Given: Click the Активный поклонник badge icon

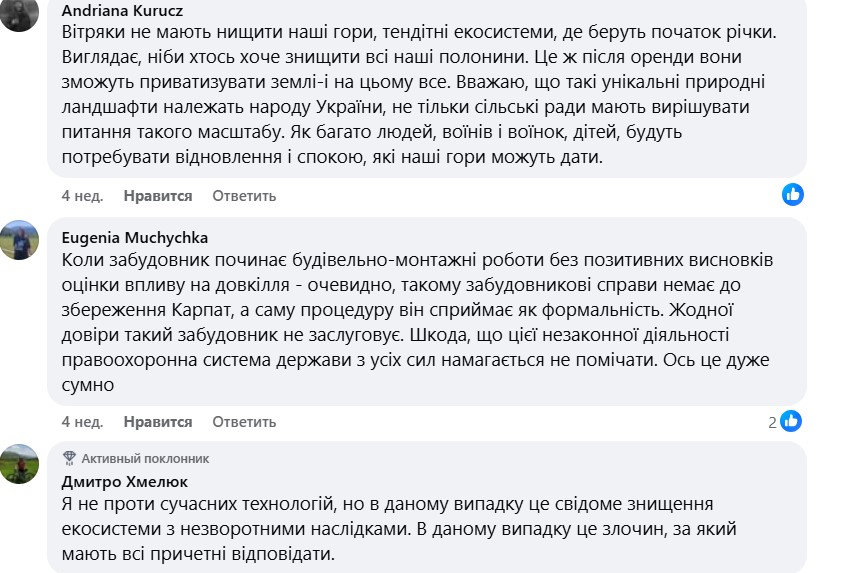Looking at the screenshot, I should coord(69,458).
